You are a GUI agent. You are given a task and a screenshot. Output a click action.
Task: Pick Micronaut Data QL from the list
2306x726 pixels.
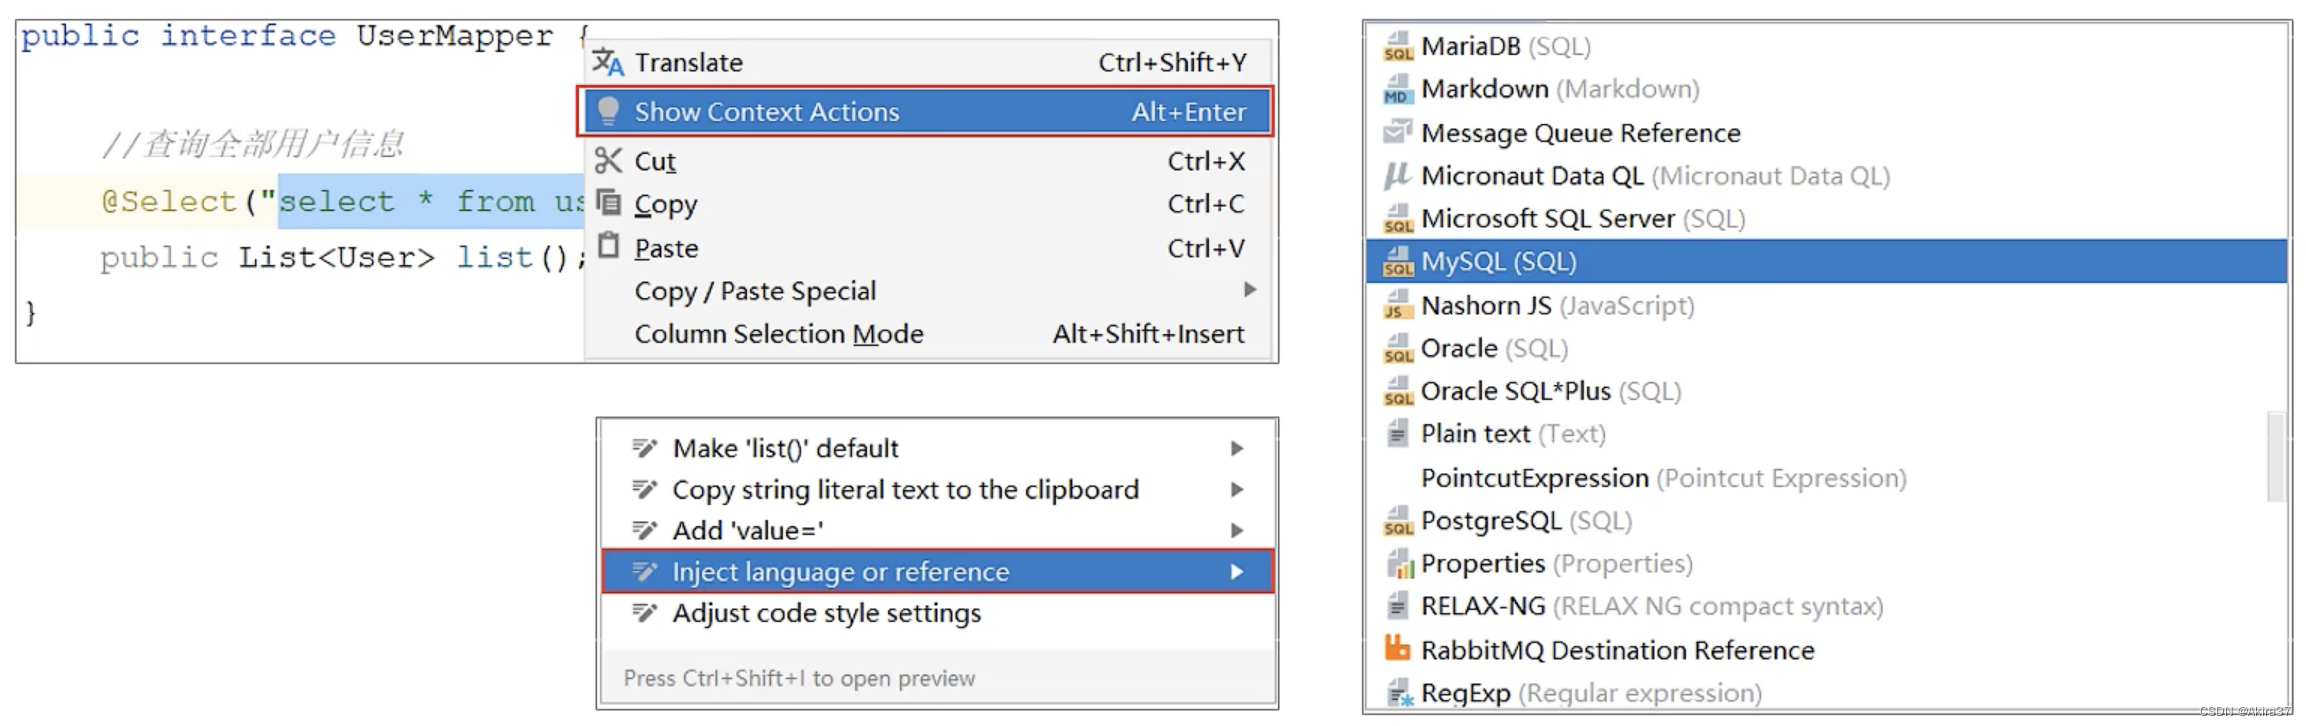[x=1826, y=176]
